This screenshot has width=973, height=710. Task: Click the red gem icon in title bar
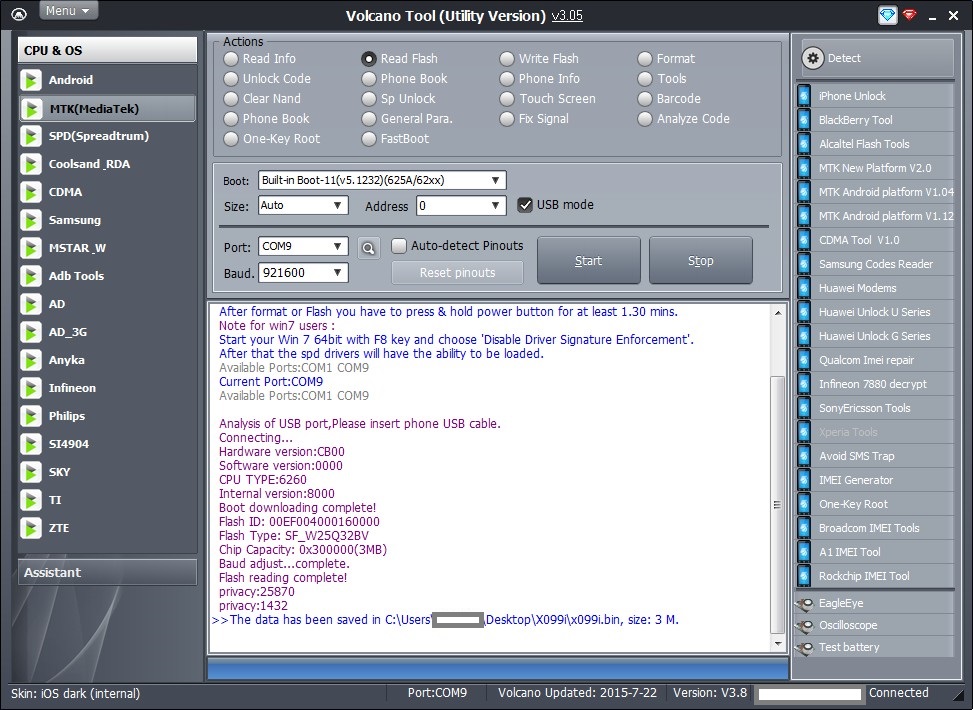910,14
